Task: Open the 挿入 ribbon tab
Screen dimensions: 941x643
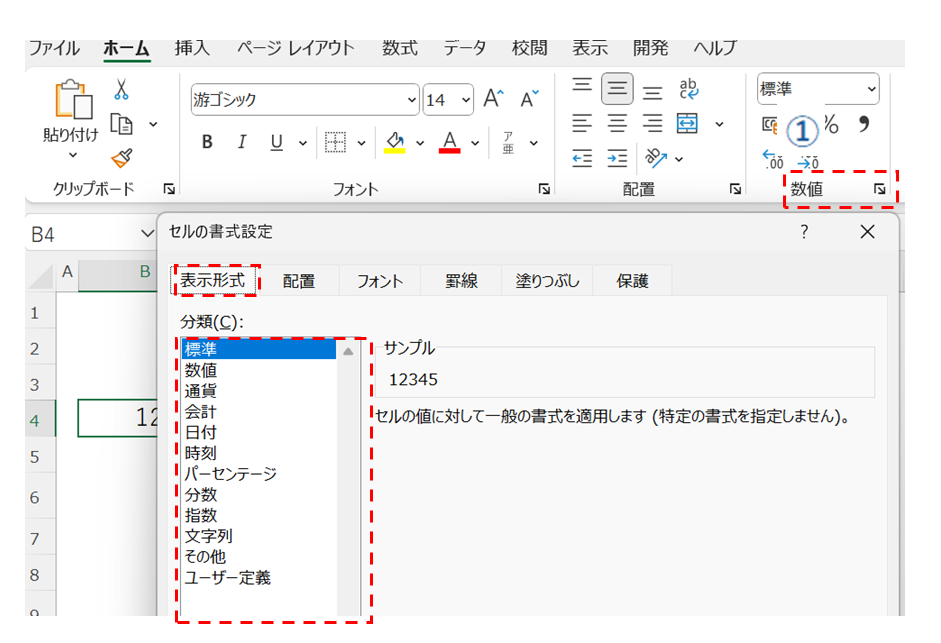Action: click(192, 48)
